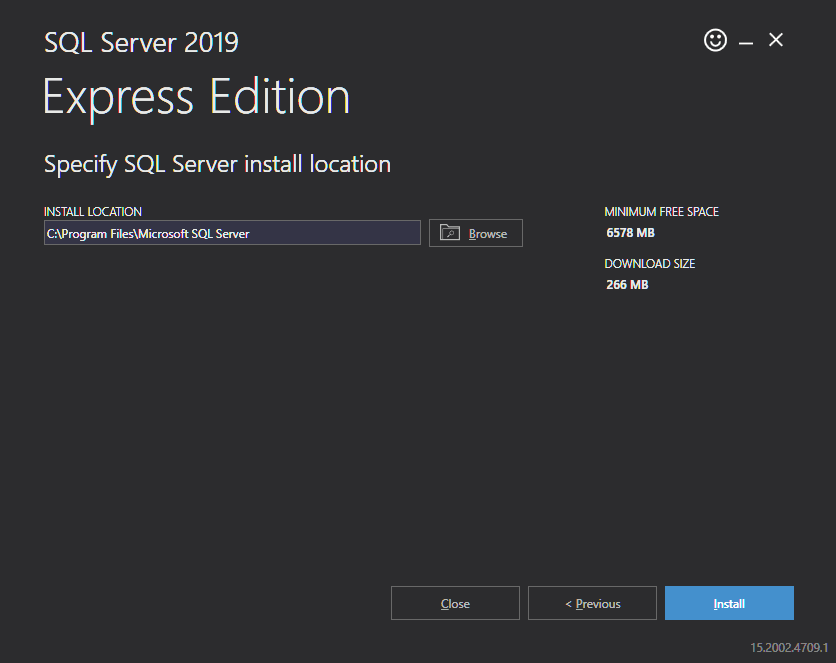Click the Install button
836x663 pixels.
coord(729,603)
